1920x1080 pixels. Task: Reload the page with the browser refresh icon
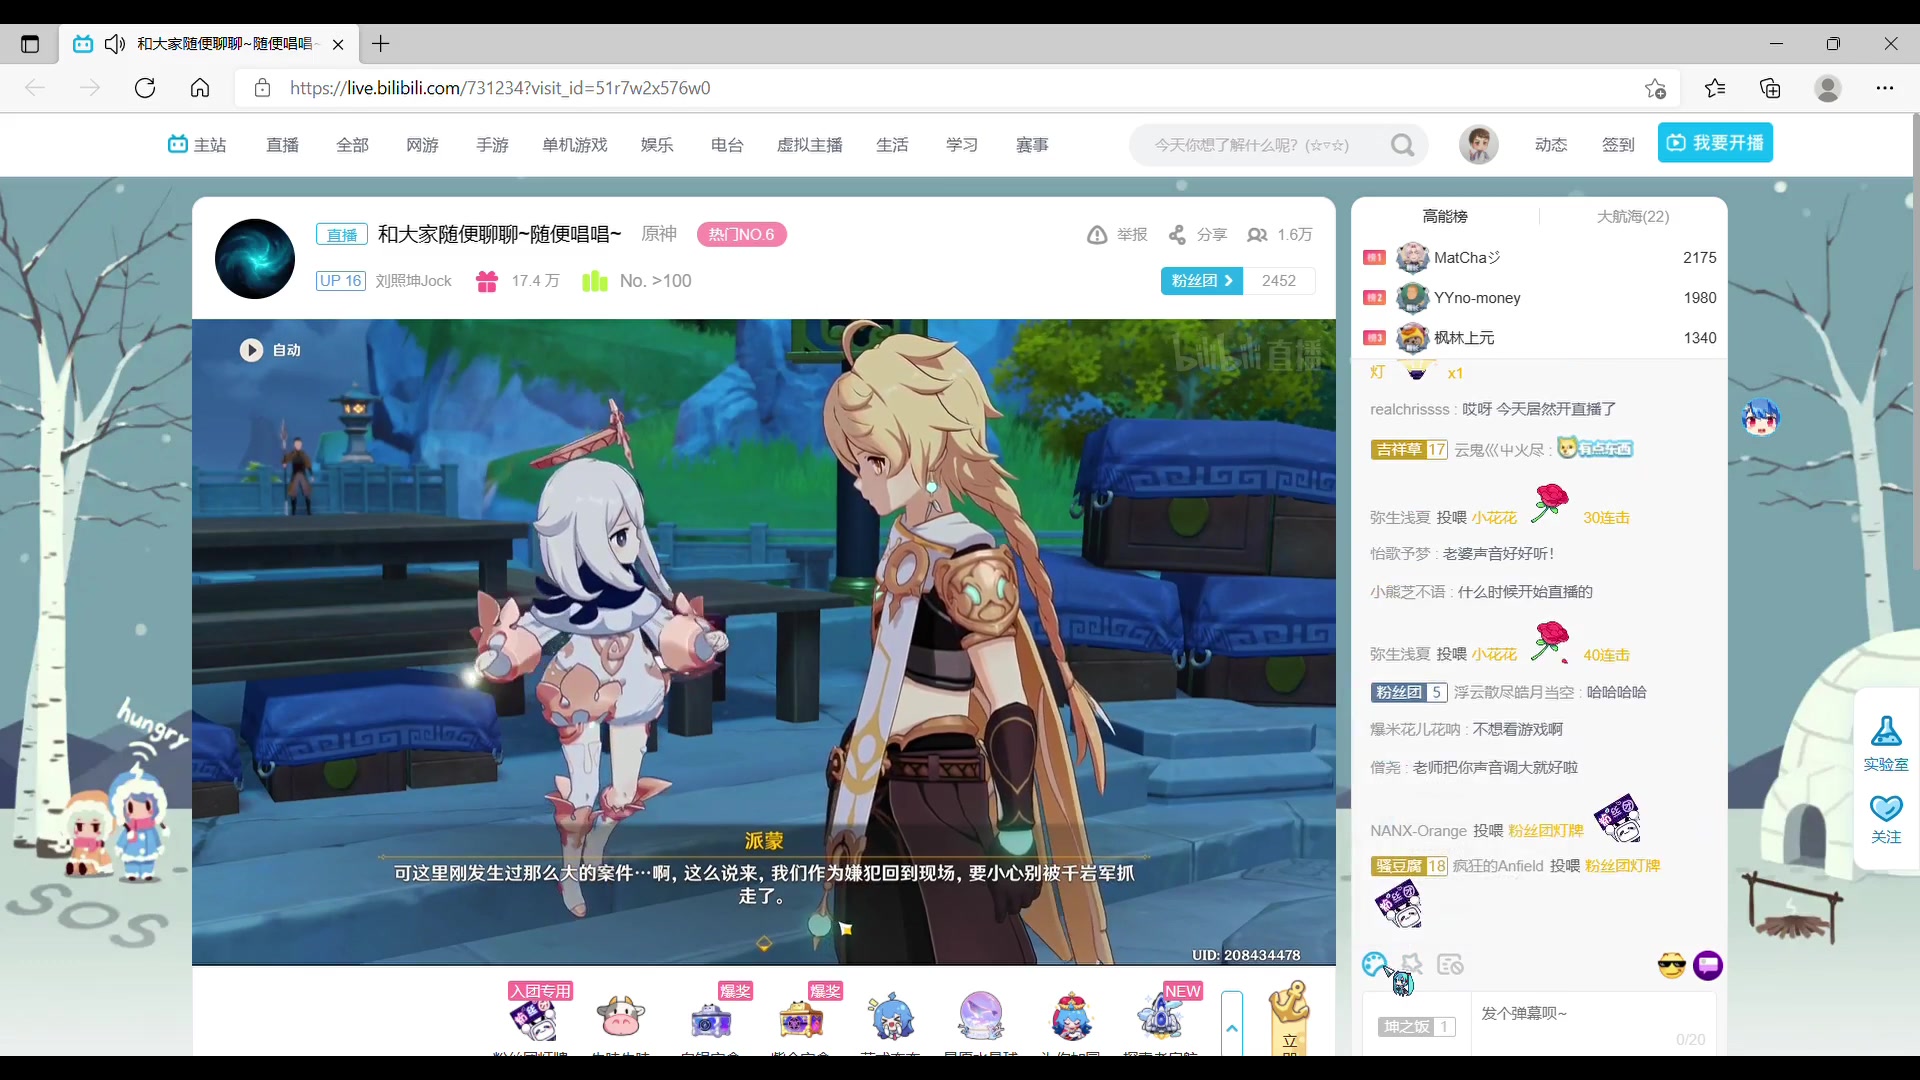[145, 88]
